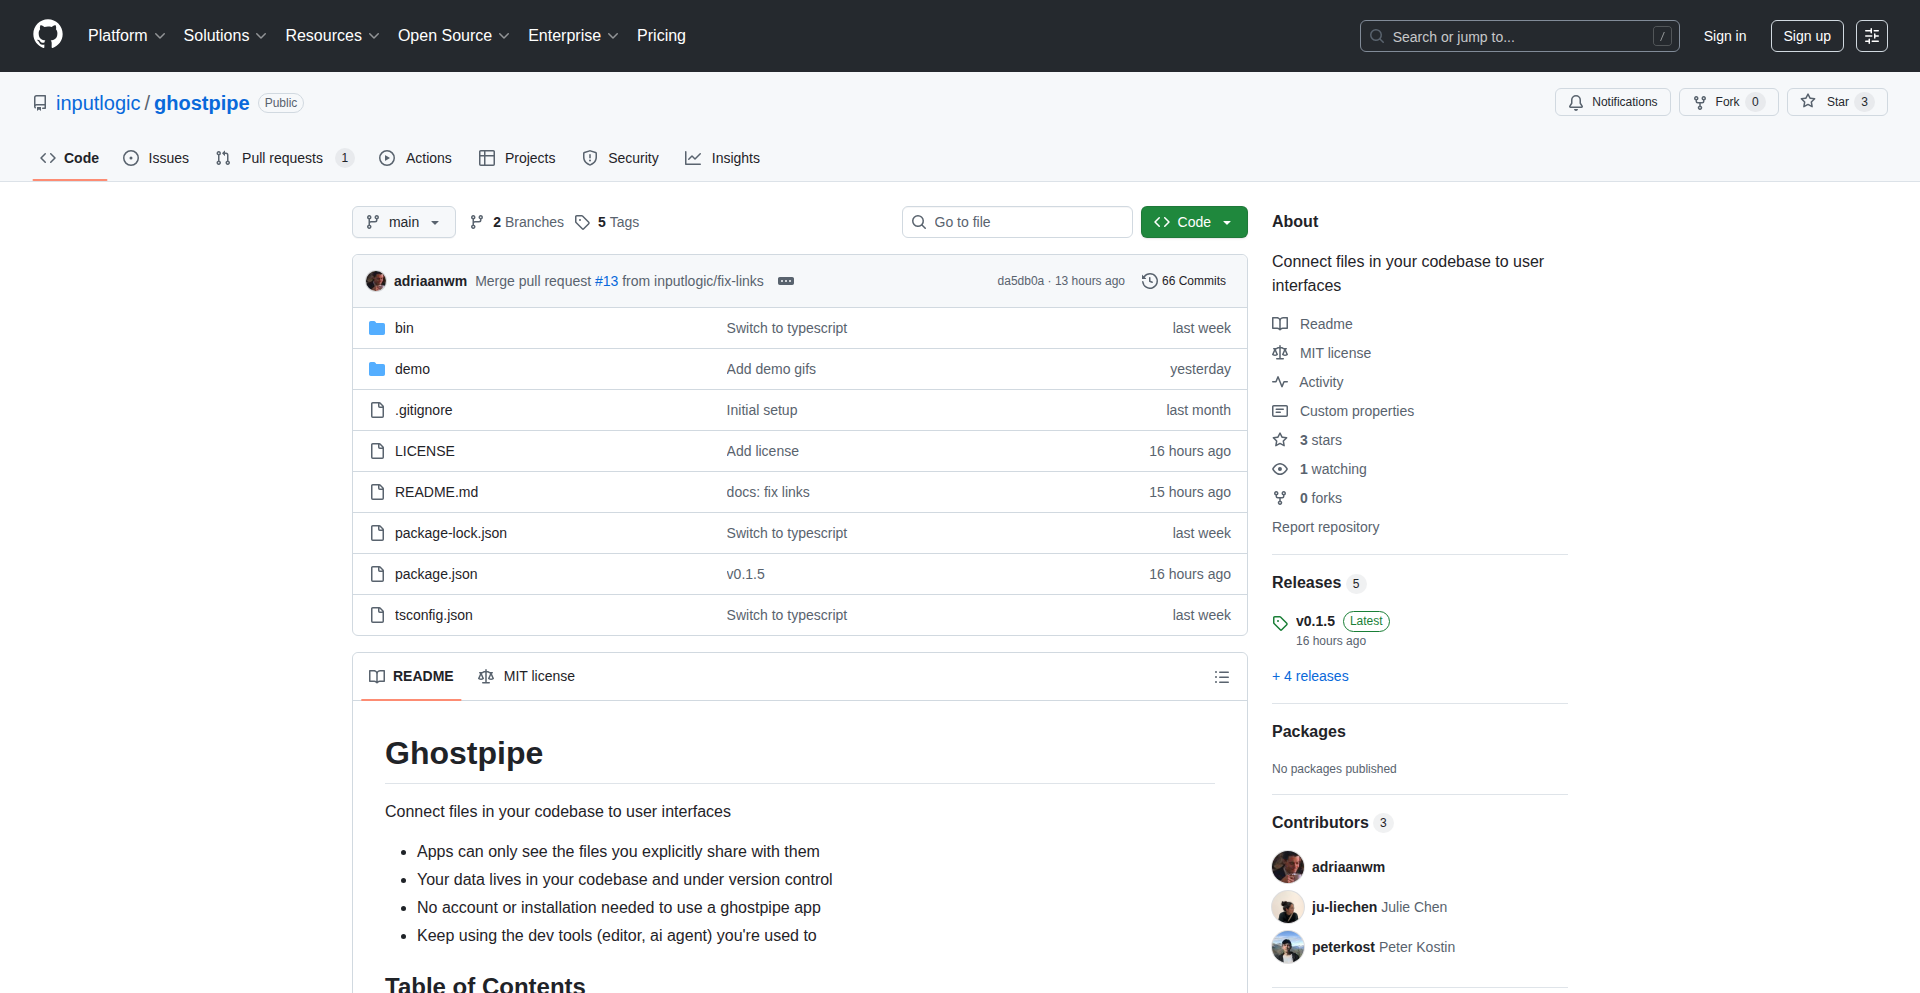Open package-lock.json file name
The image size is (1920, 993).
[x=451, y=533]
